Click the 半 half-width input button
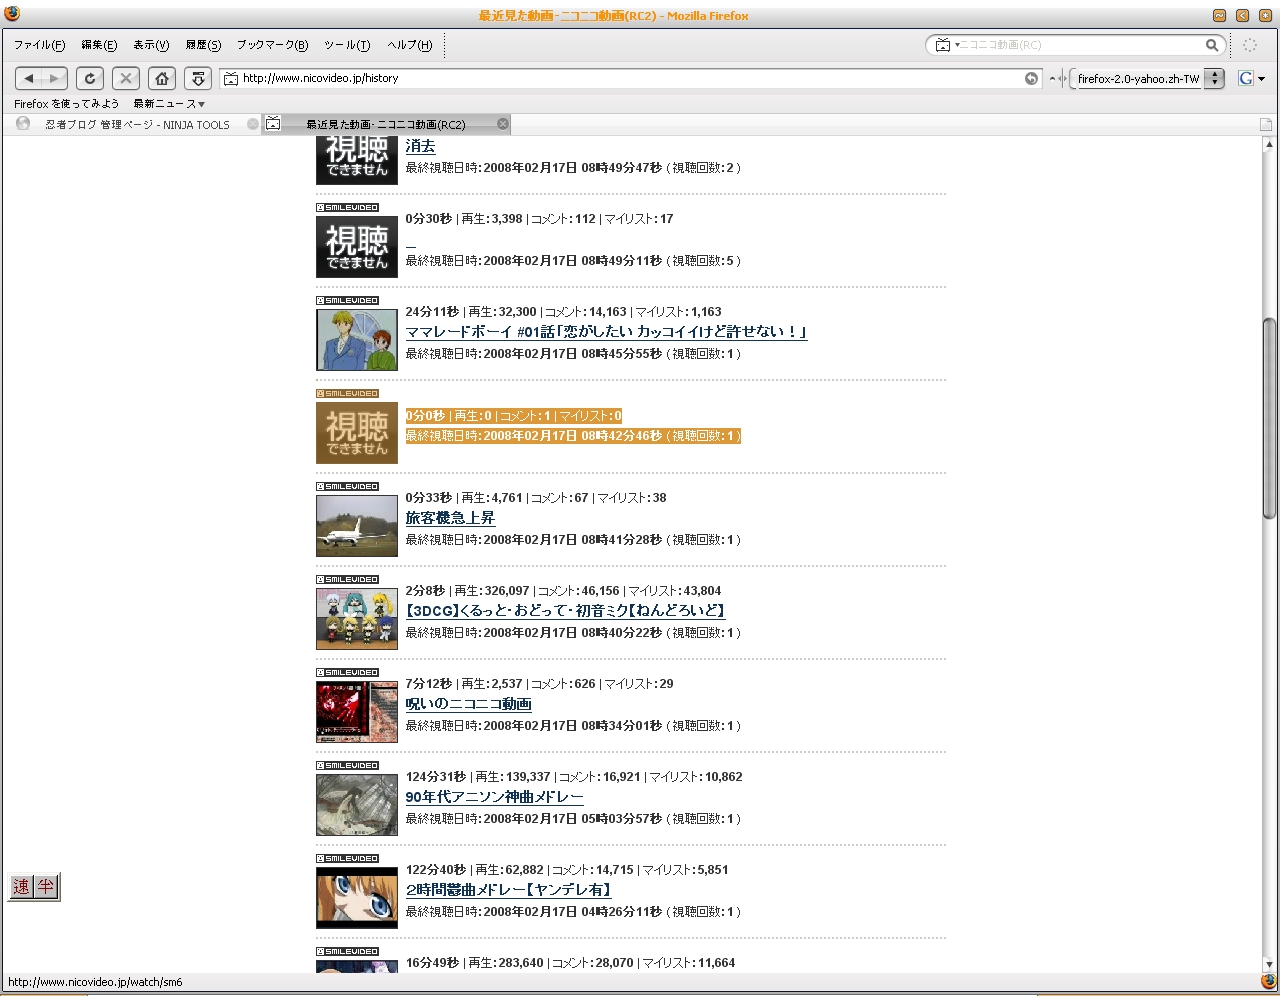The height and width of the screenshot is (996, 1280). pos(46,887)
